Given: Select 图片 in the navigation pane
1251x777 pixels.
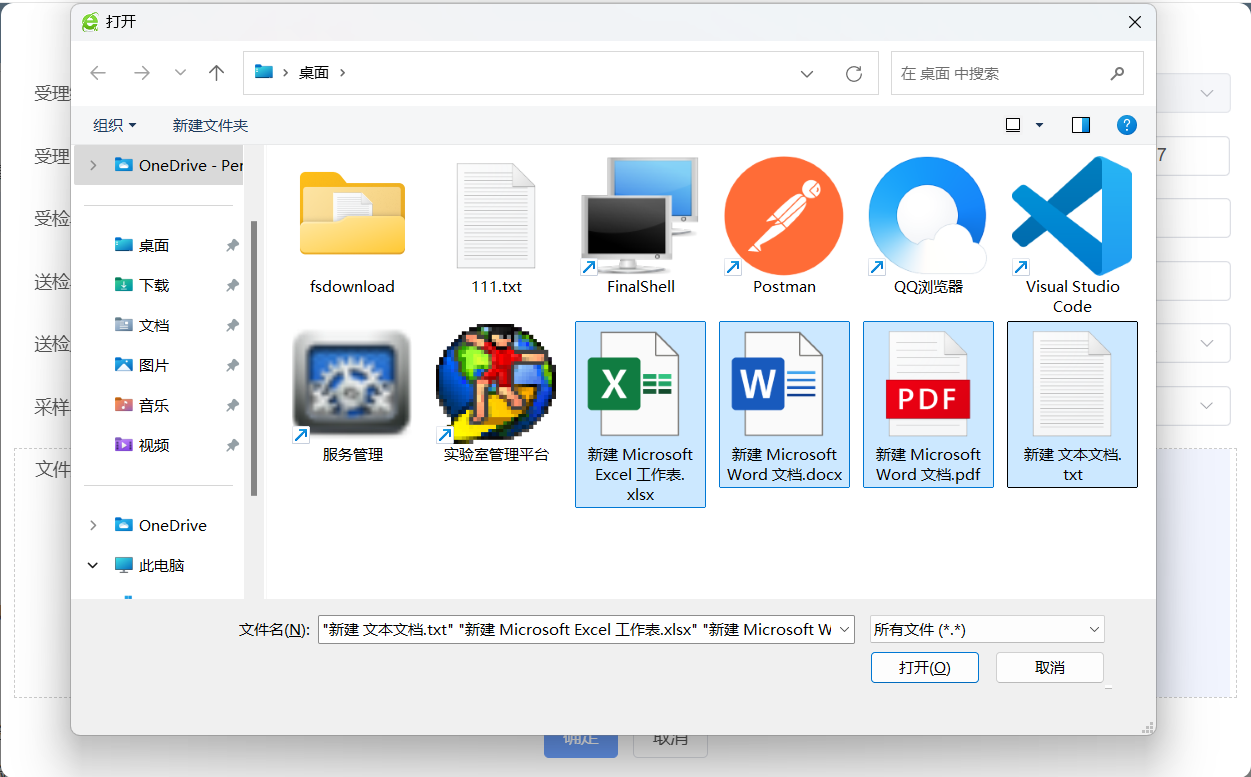Looking at the screenshot, I should click(x=154, y=365).
